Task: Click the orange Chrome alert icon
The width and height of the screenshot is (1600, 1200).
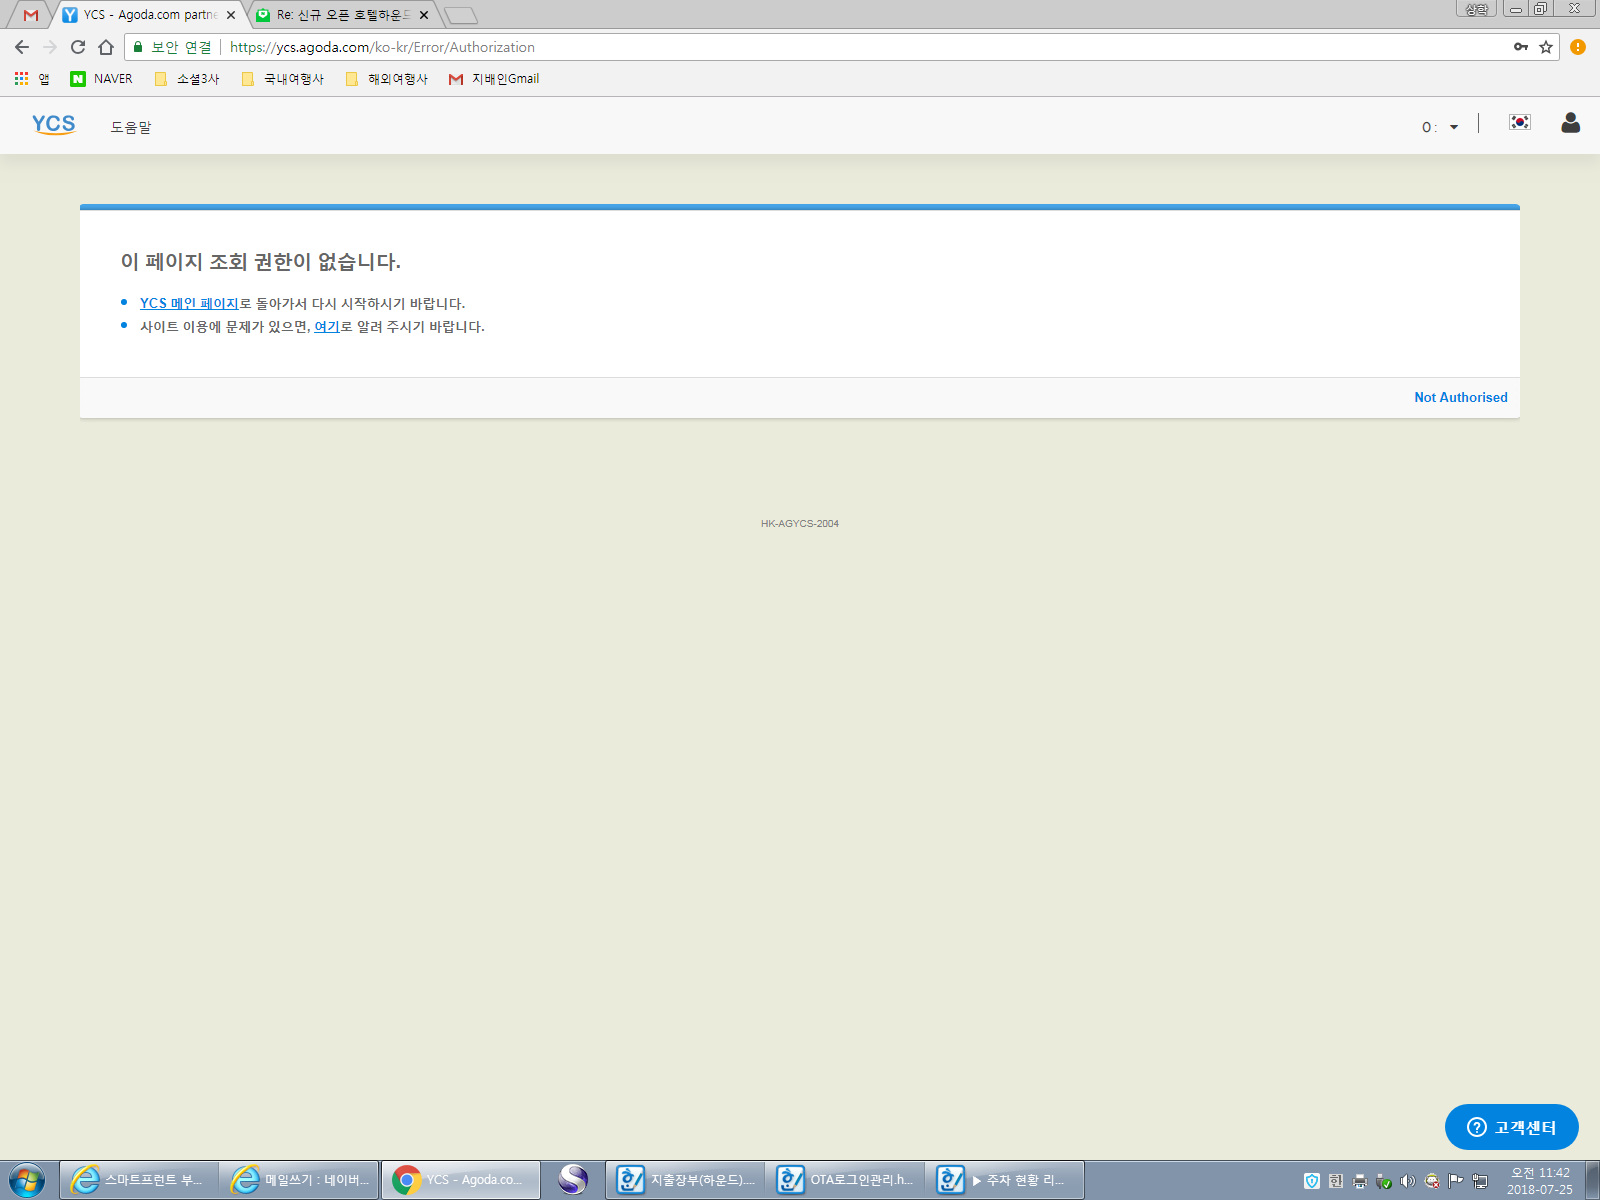Action: pos(1578,47)
